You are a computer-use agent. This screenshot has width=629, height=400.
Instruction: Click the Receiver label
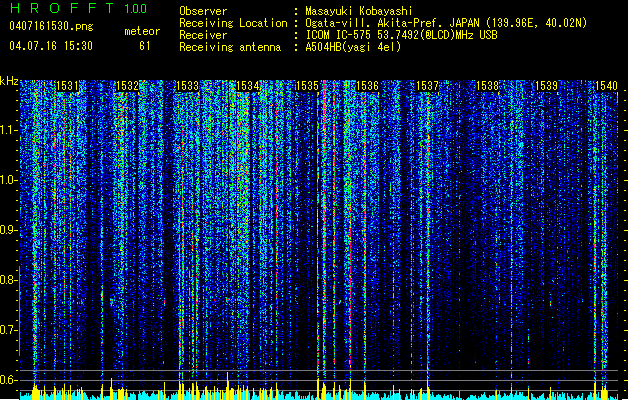tap(203, 35)
